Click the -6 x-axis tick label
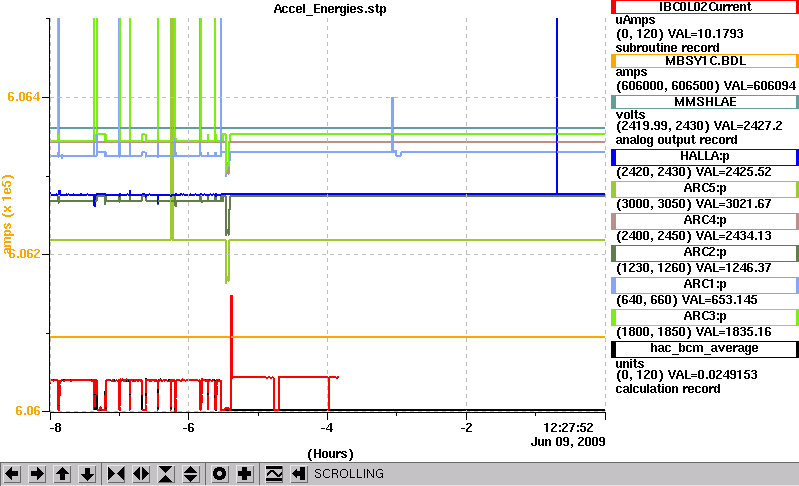Screen dimensions: 799x486 (x=188, y=427)
